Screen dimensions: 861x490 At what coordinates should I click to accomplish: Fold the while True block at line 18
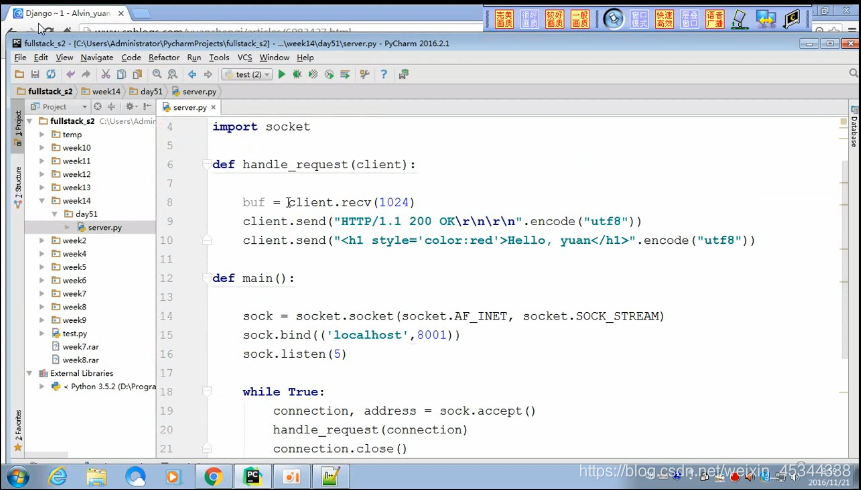coord(206,392)
